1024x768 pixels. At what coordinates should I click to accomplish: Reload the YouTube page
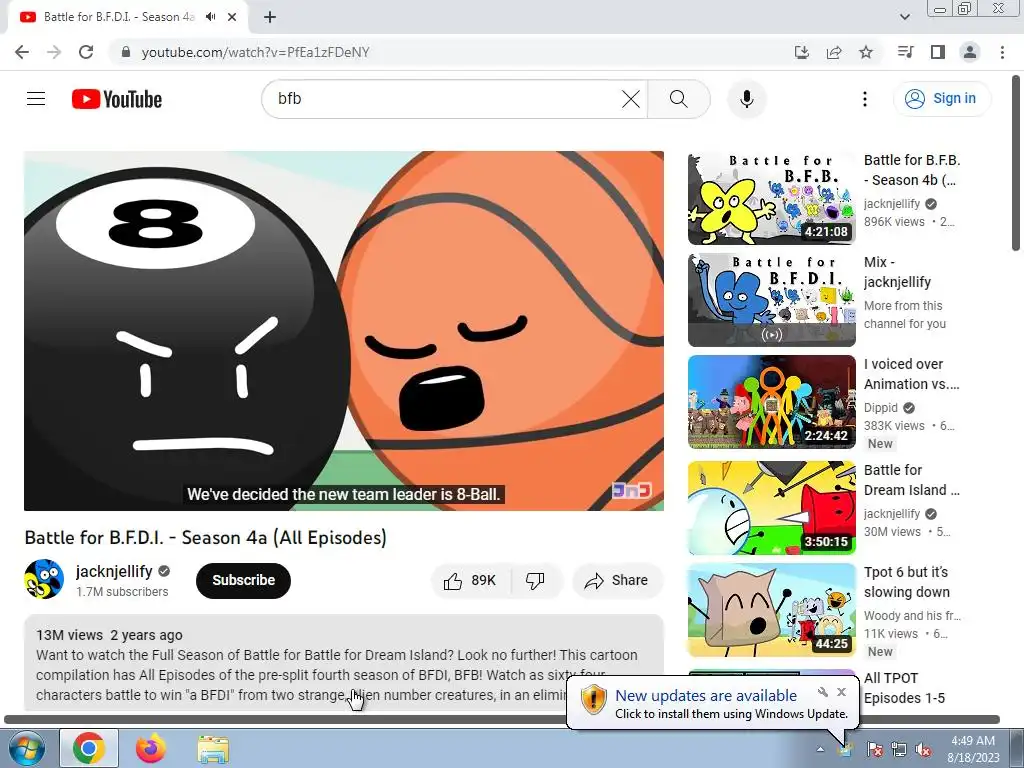[x=86, y=52]
